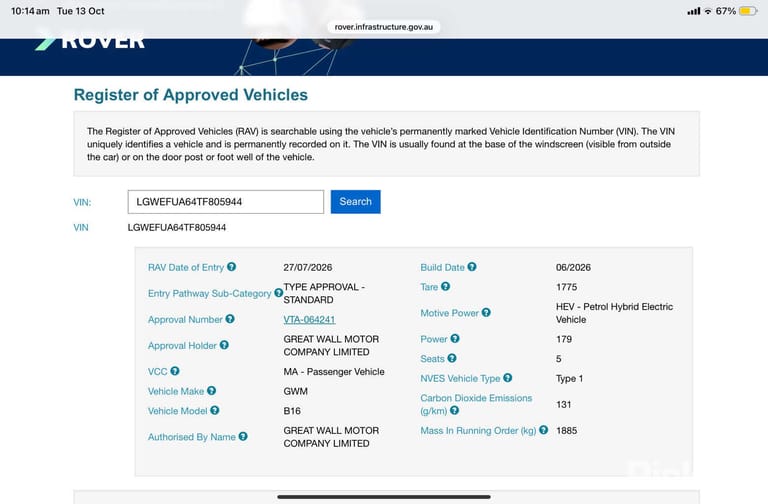Screen dimensions: 768x504
Task: Click the Motive Power label
Action: tap(449, 313)
